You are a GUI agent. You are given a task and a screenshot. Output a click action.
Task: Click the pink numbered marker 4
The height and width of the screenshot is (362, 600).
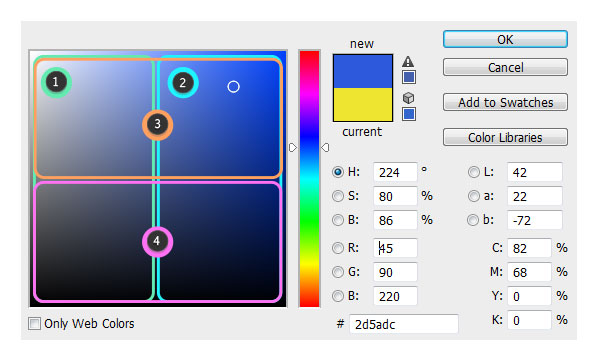pyautogui.click(x=157, y=241)
